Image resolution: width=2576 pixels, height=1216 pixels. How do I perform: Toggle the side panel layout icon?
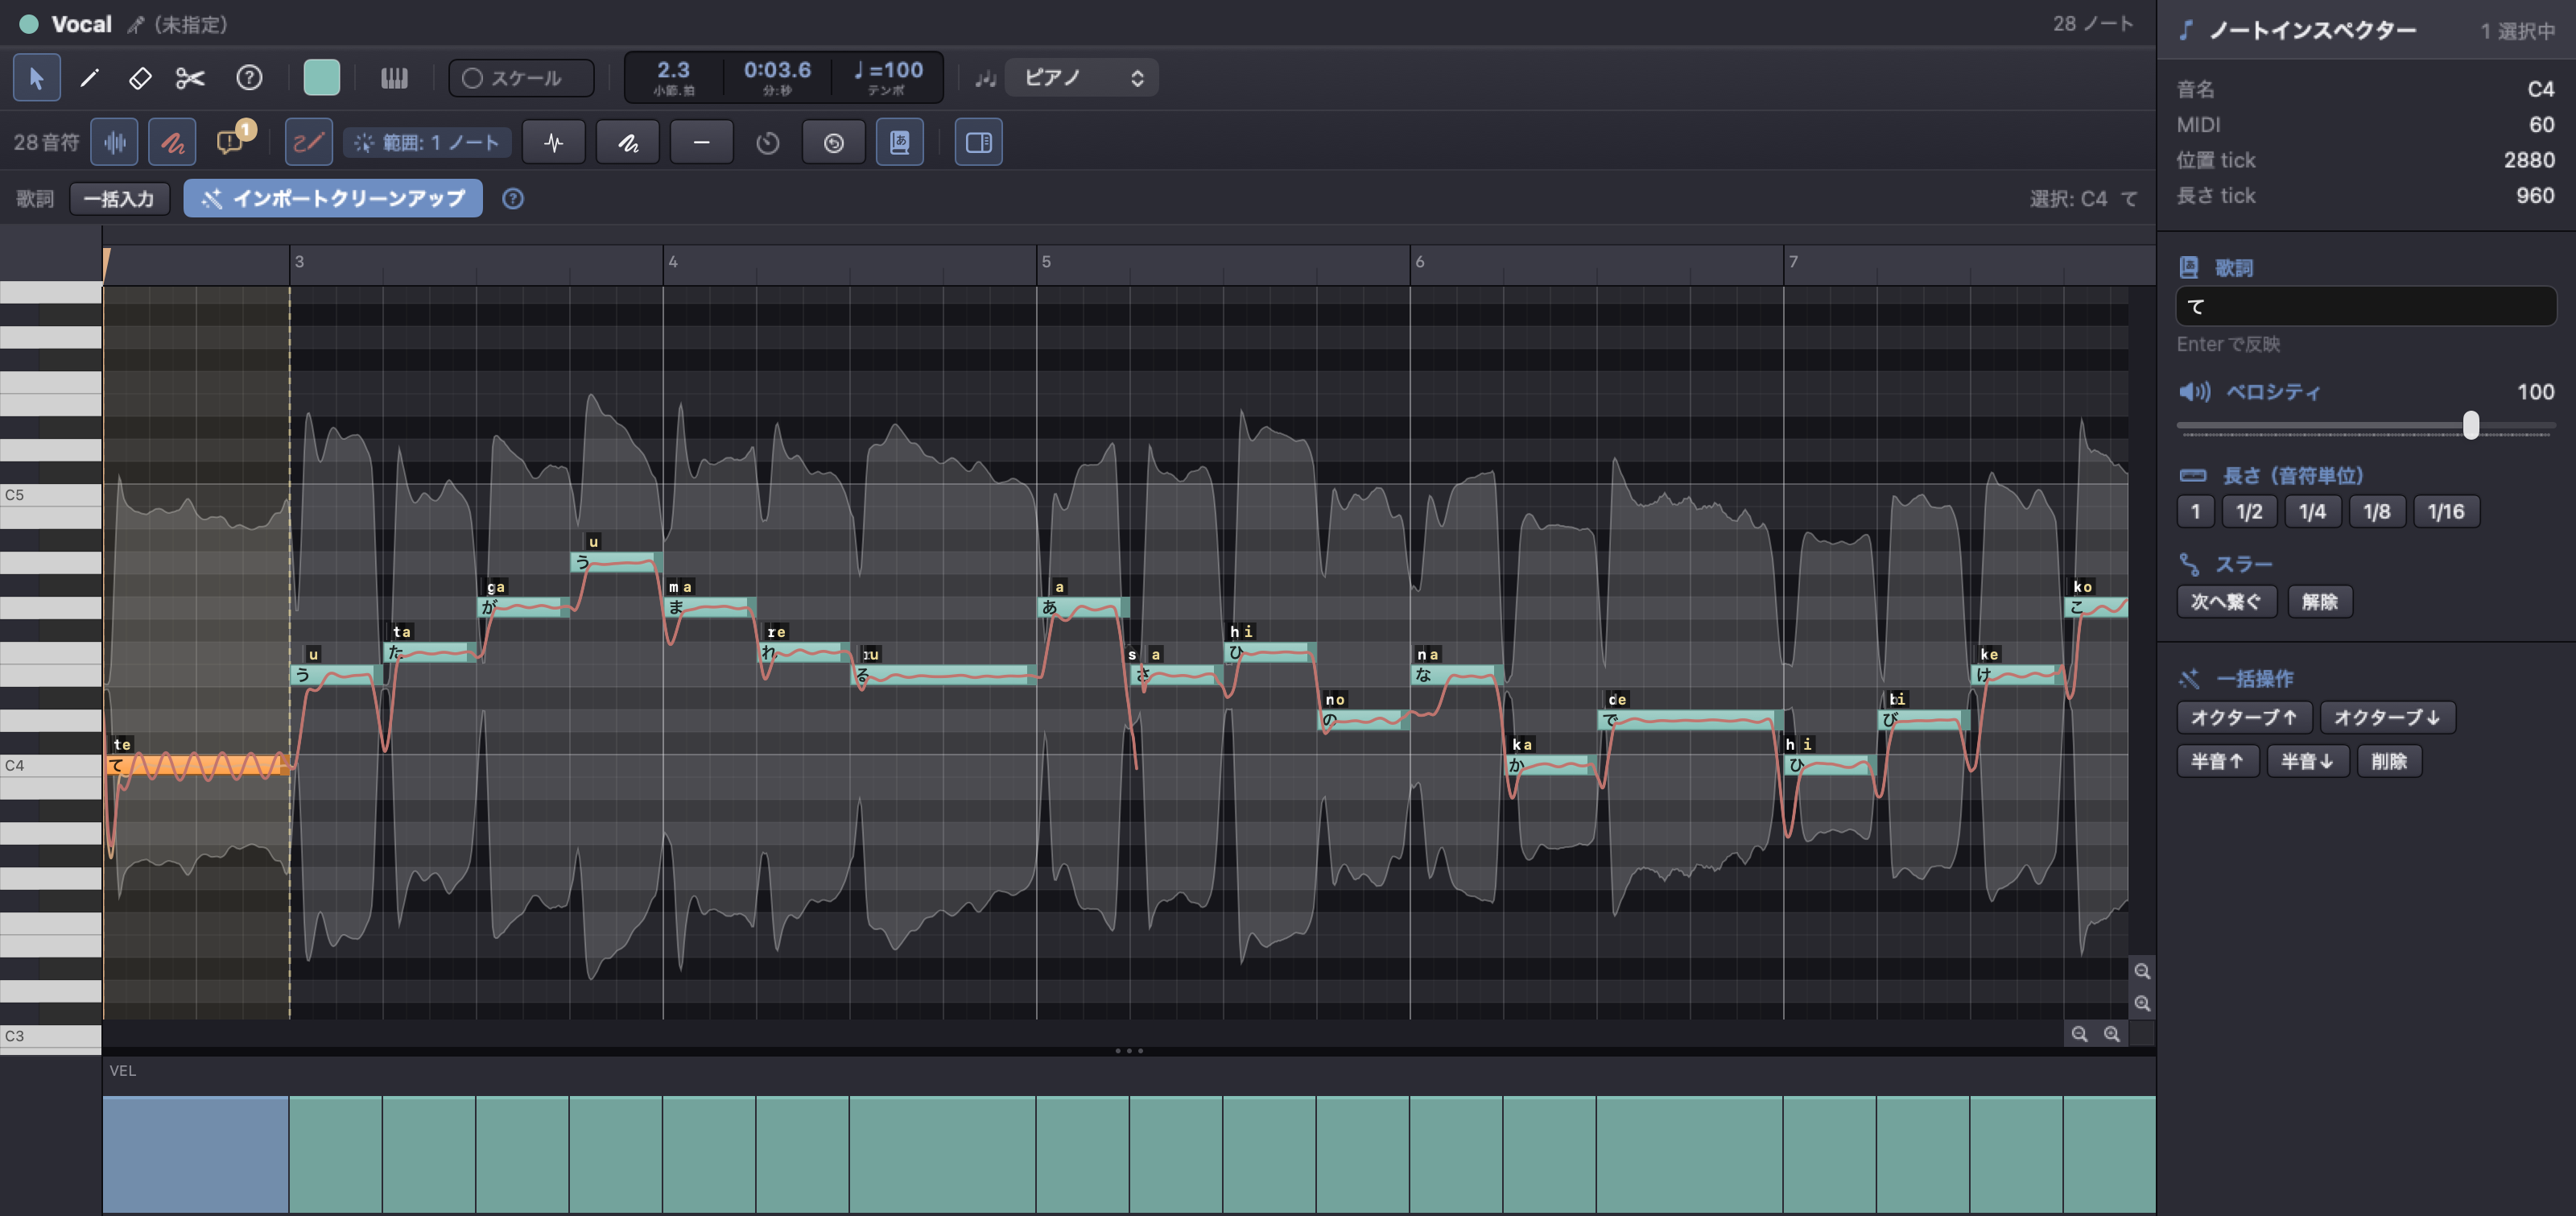pos(978,142)
